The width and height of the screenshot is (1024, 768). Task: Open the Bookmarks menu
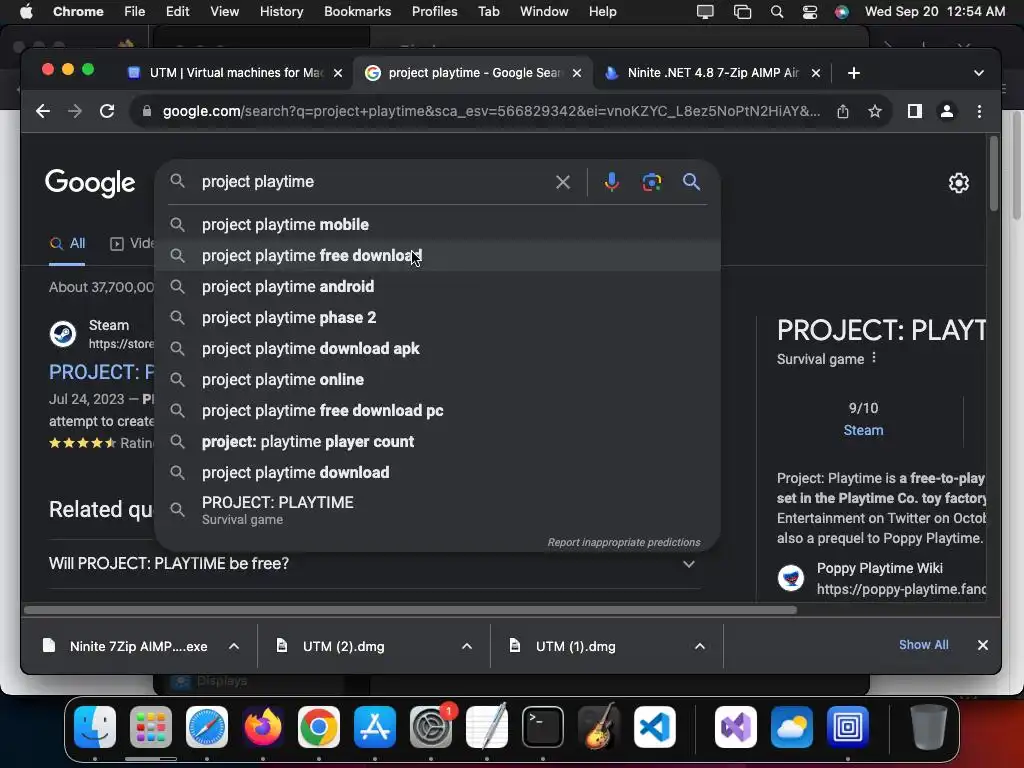[357, 12]
